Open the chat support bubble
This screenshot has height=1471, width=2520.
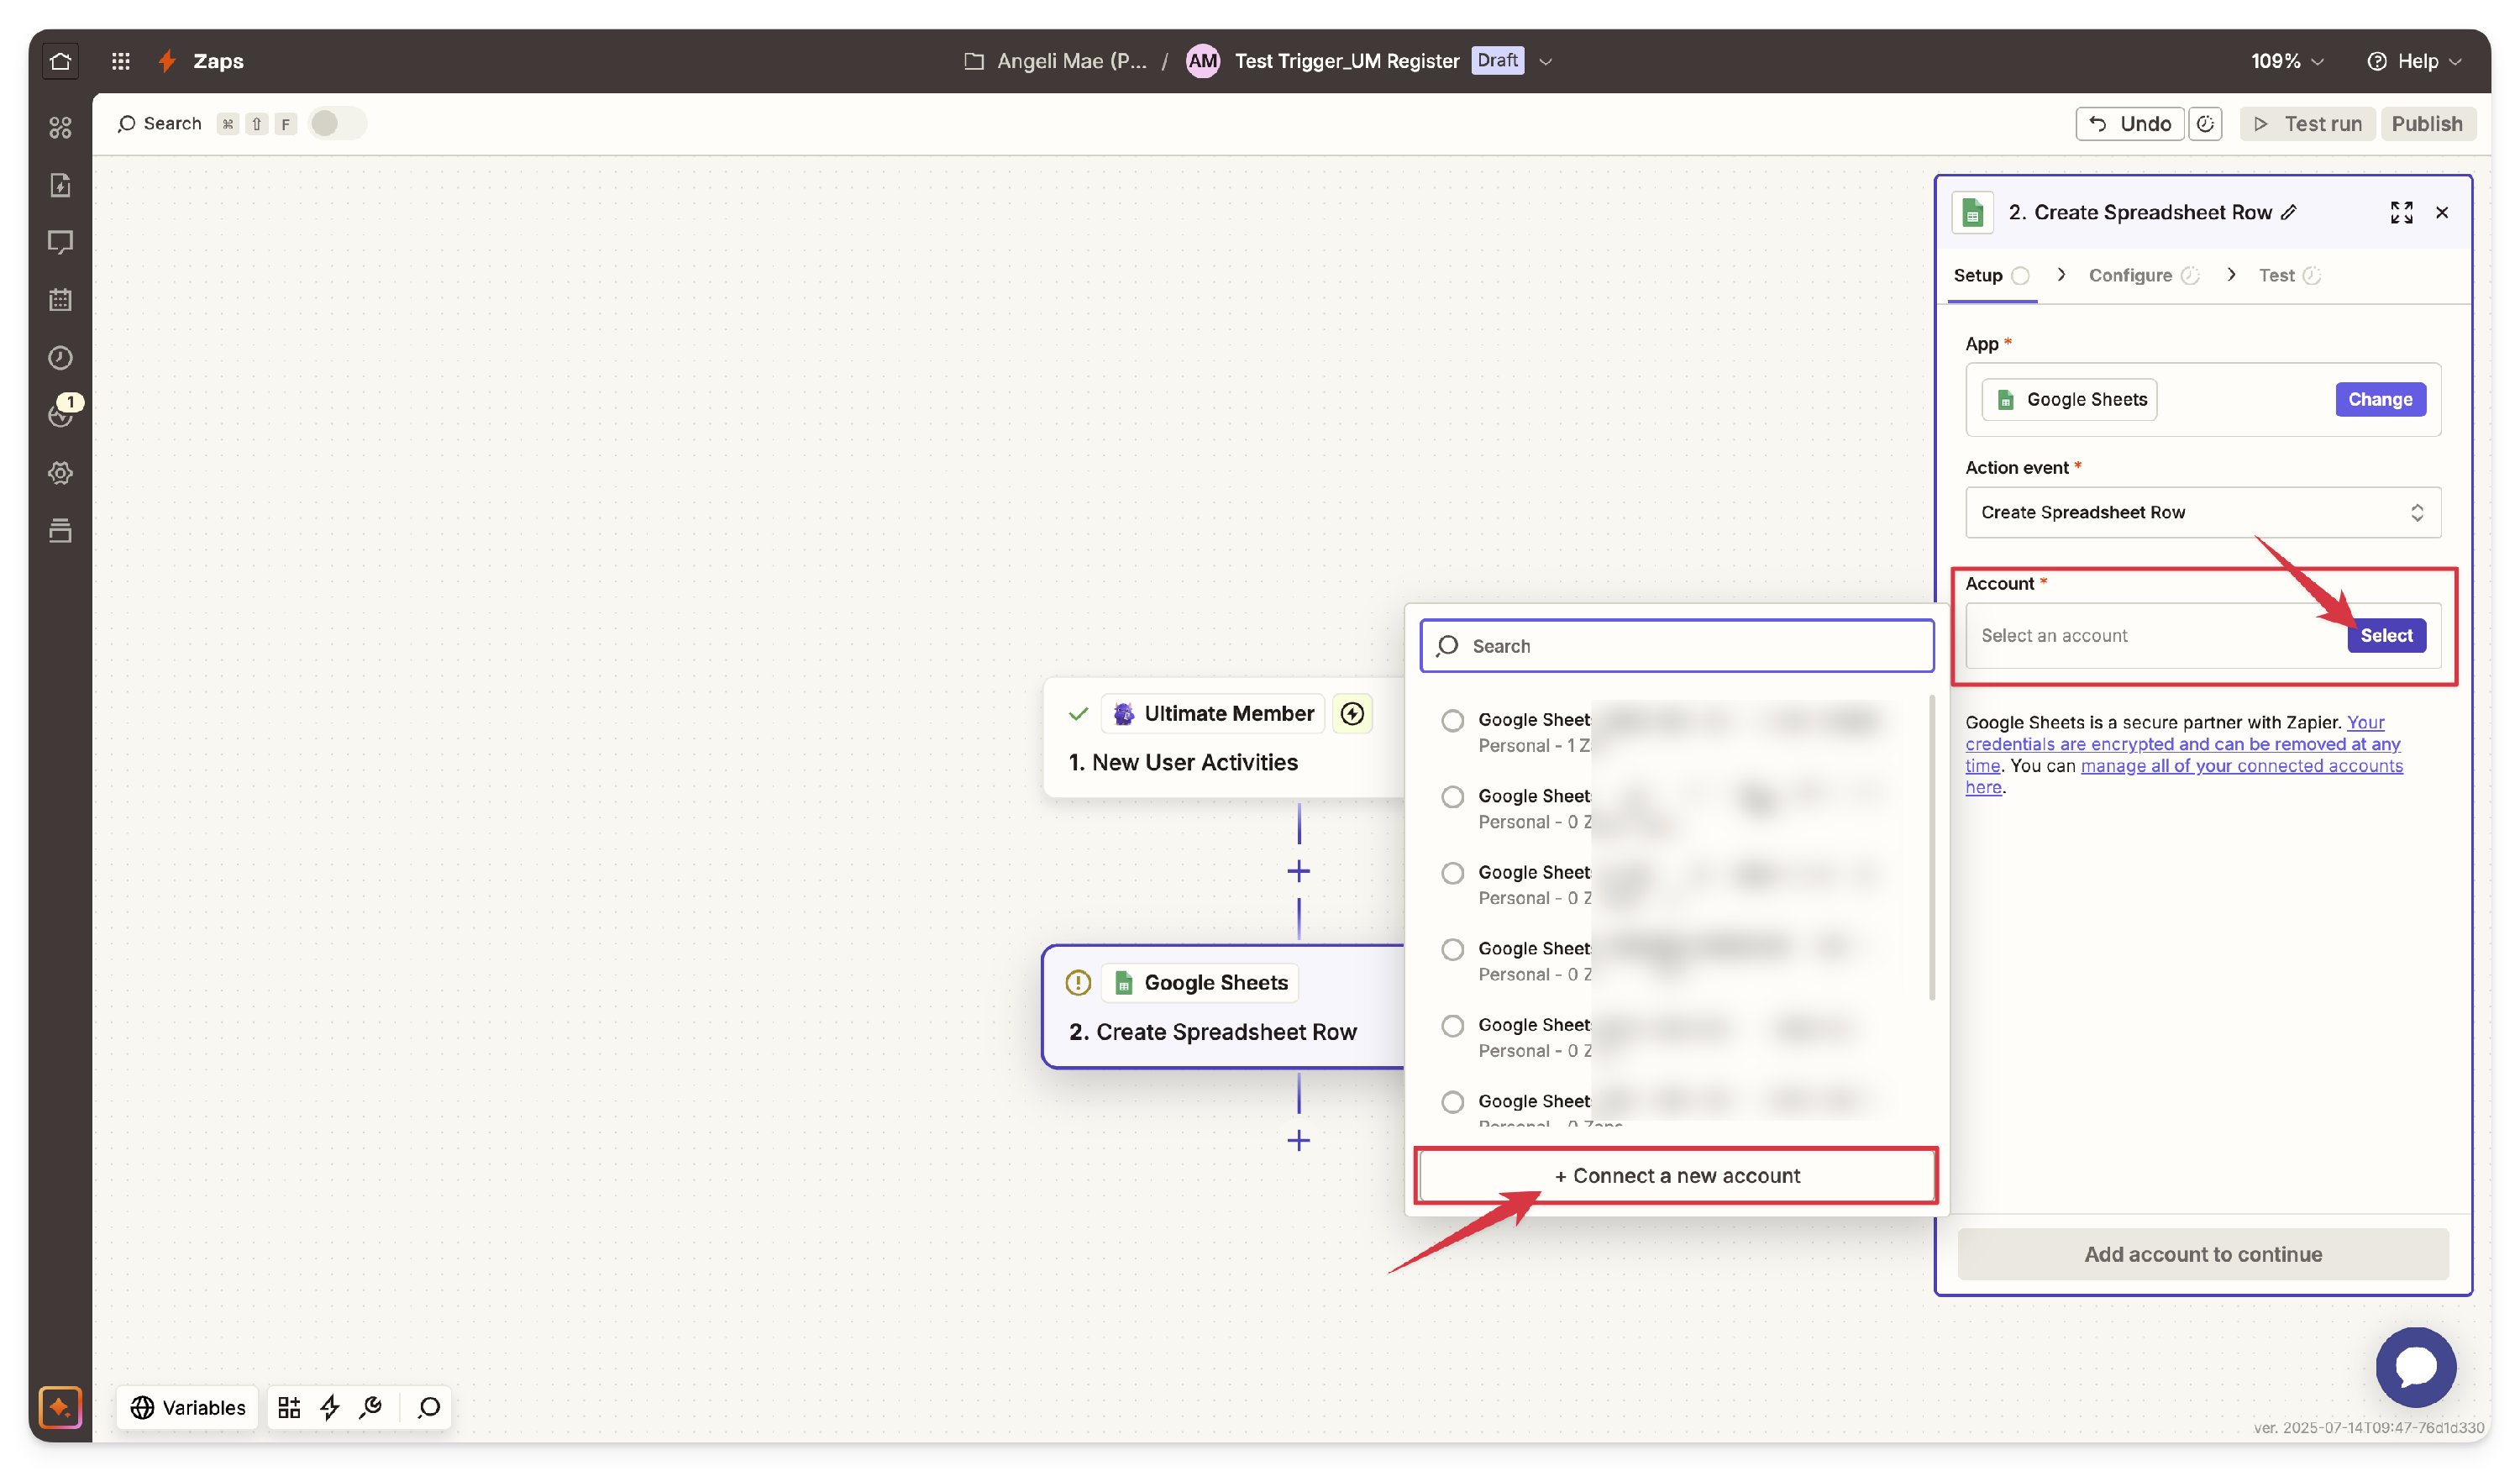2415,1367
